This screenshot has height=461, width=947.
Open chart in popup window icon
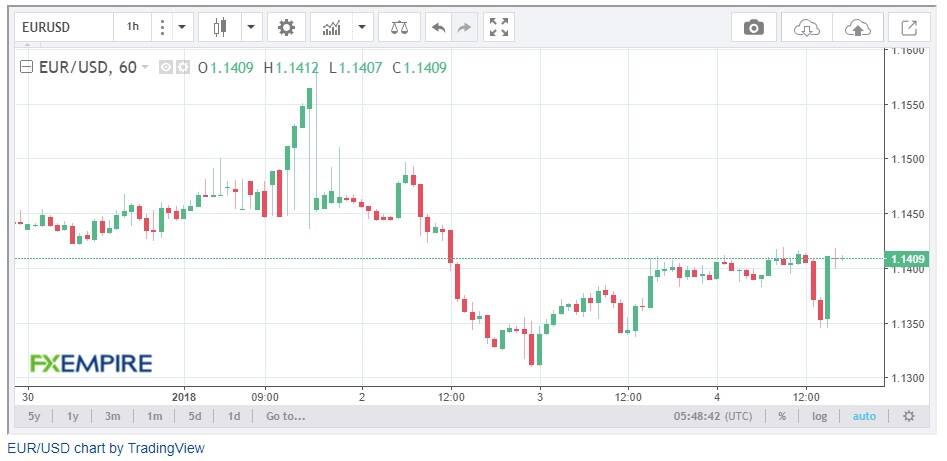[909, 27]
